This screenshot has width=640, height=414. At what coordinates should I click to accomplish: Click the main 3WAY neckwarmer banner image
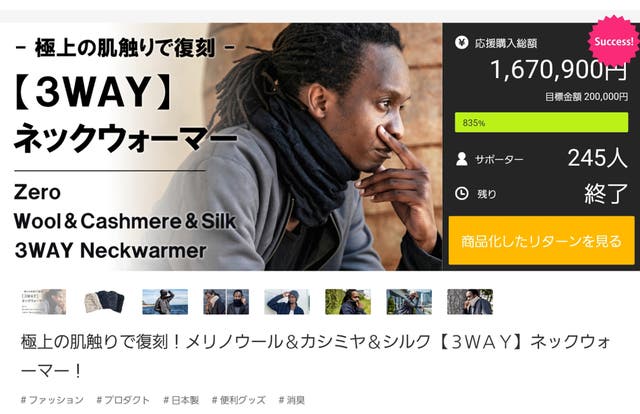(221, 147)
